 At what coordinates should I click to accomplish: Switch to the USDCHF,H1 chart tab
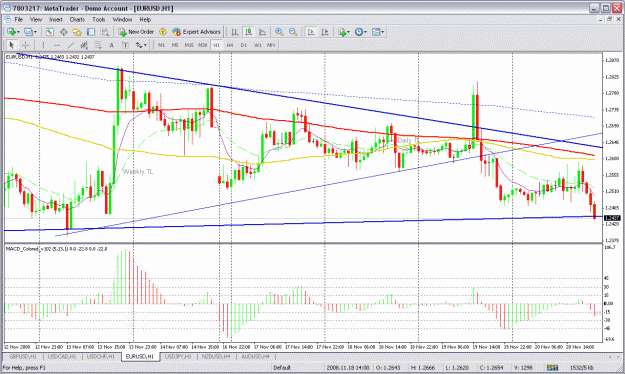(101, 356)
